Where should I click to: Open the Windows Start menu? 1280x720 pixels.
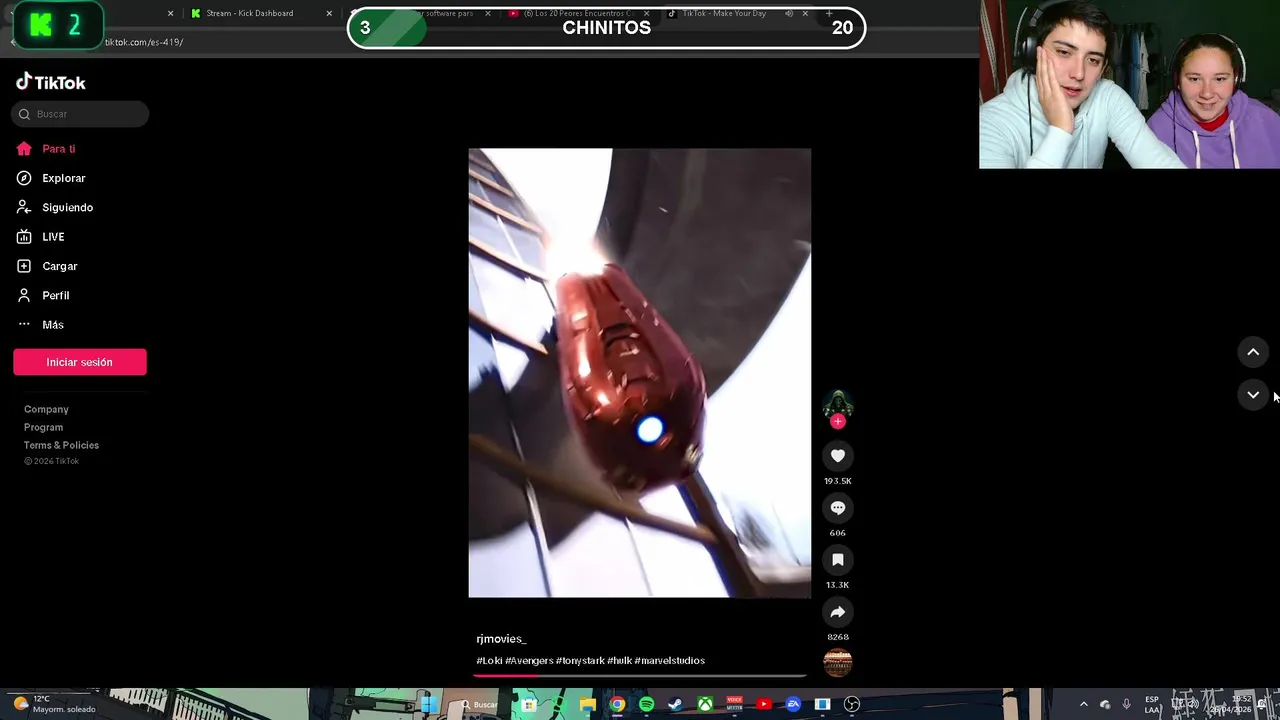point(430,705)
